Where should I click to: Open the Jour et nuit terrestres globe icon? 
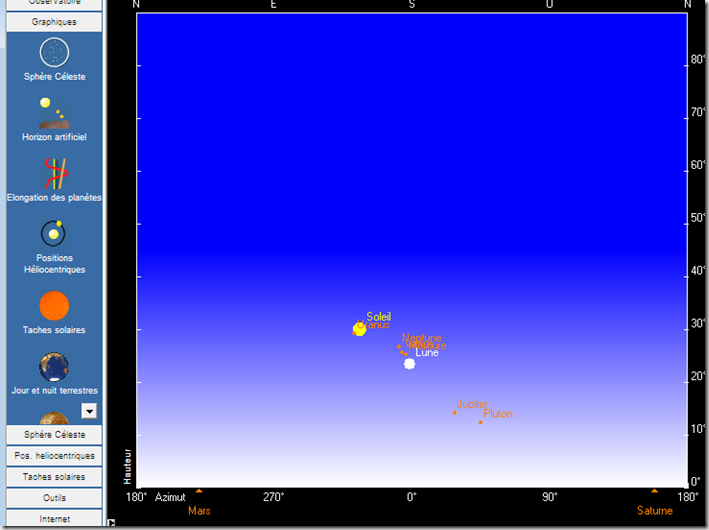[x=54, y=367]
